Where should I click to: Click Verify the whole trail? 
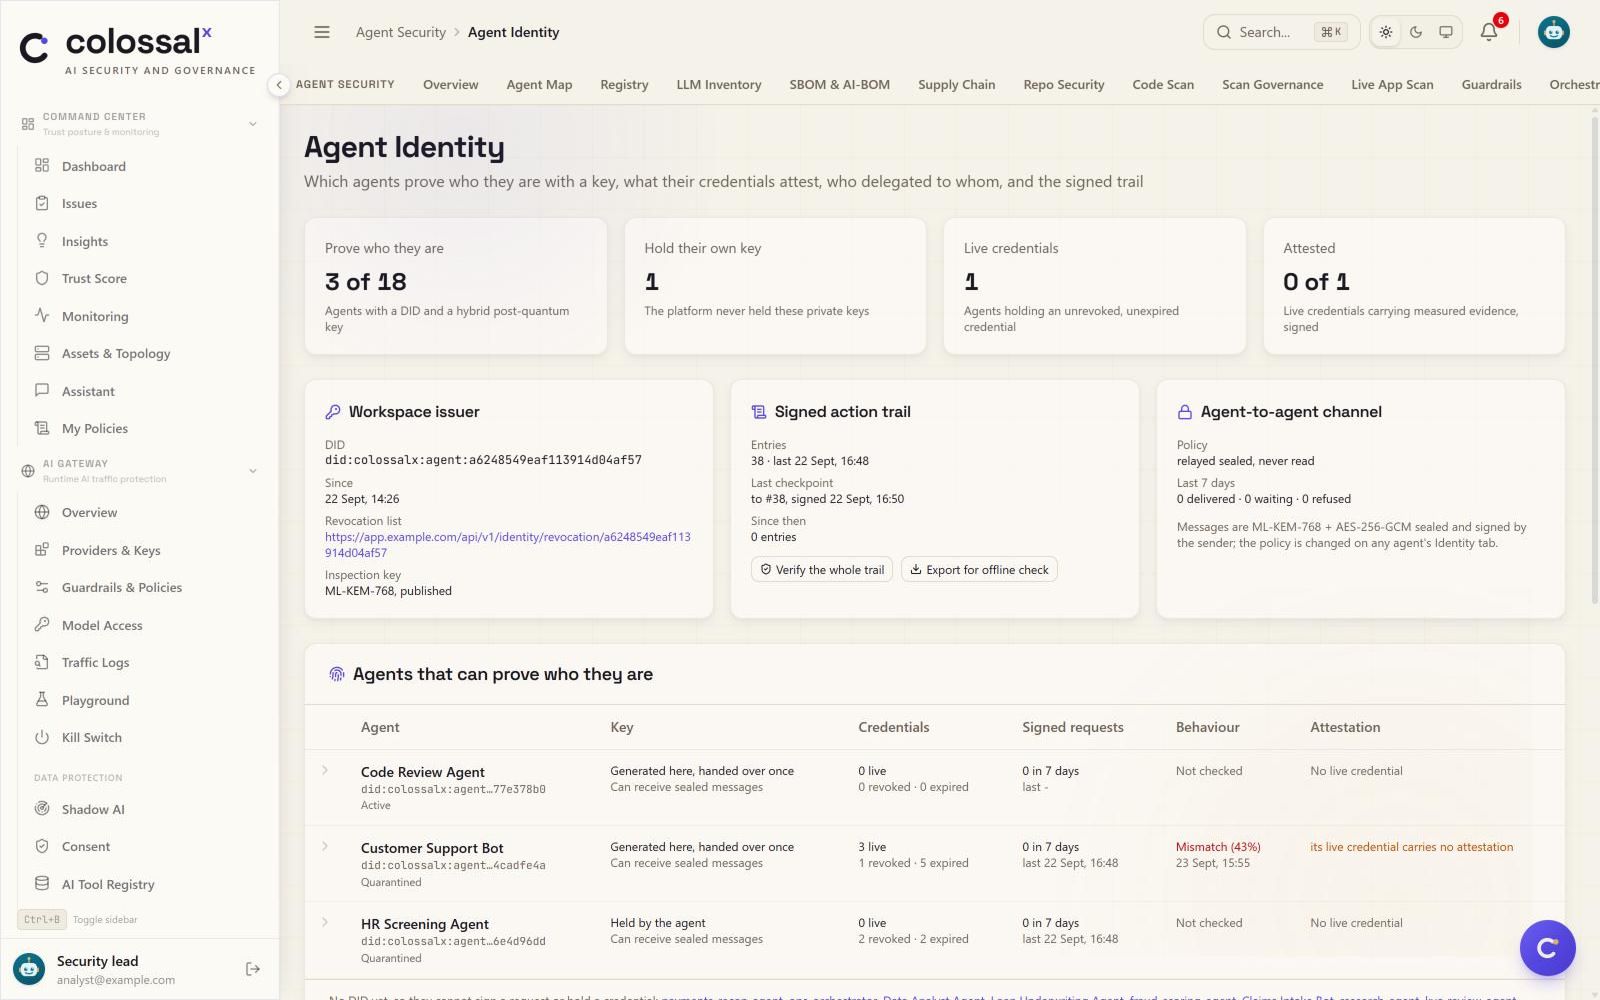822,569
